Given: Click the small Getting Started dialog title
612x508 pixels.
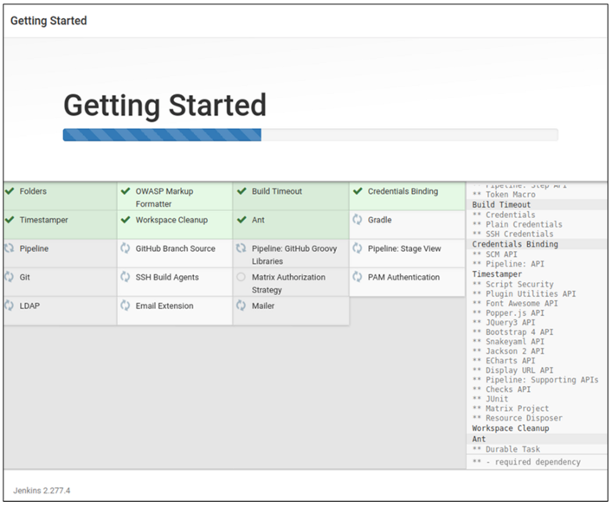Looking at the screenshot, I should click(x=48, y=21).
